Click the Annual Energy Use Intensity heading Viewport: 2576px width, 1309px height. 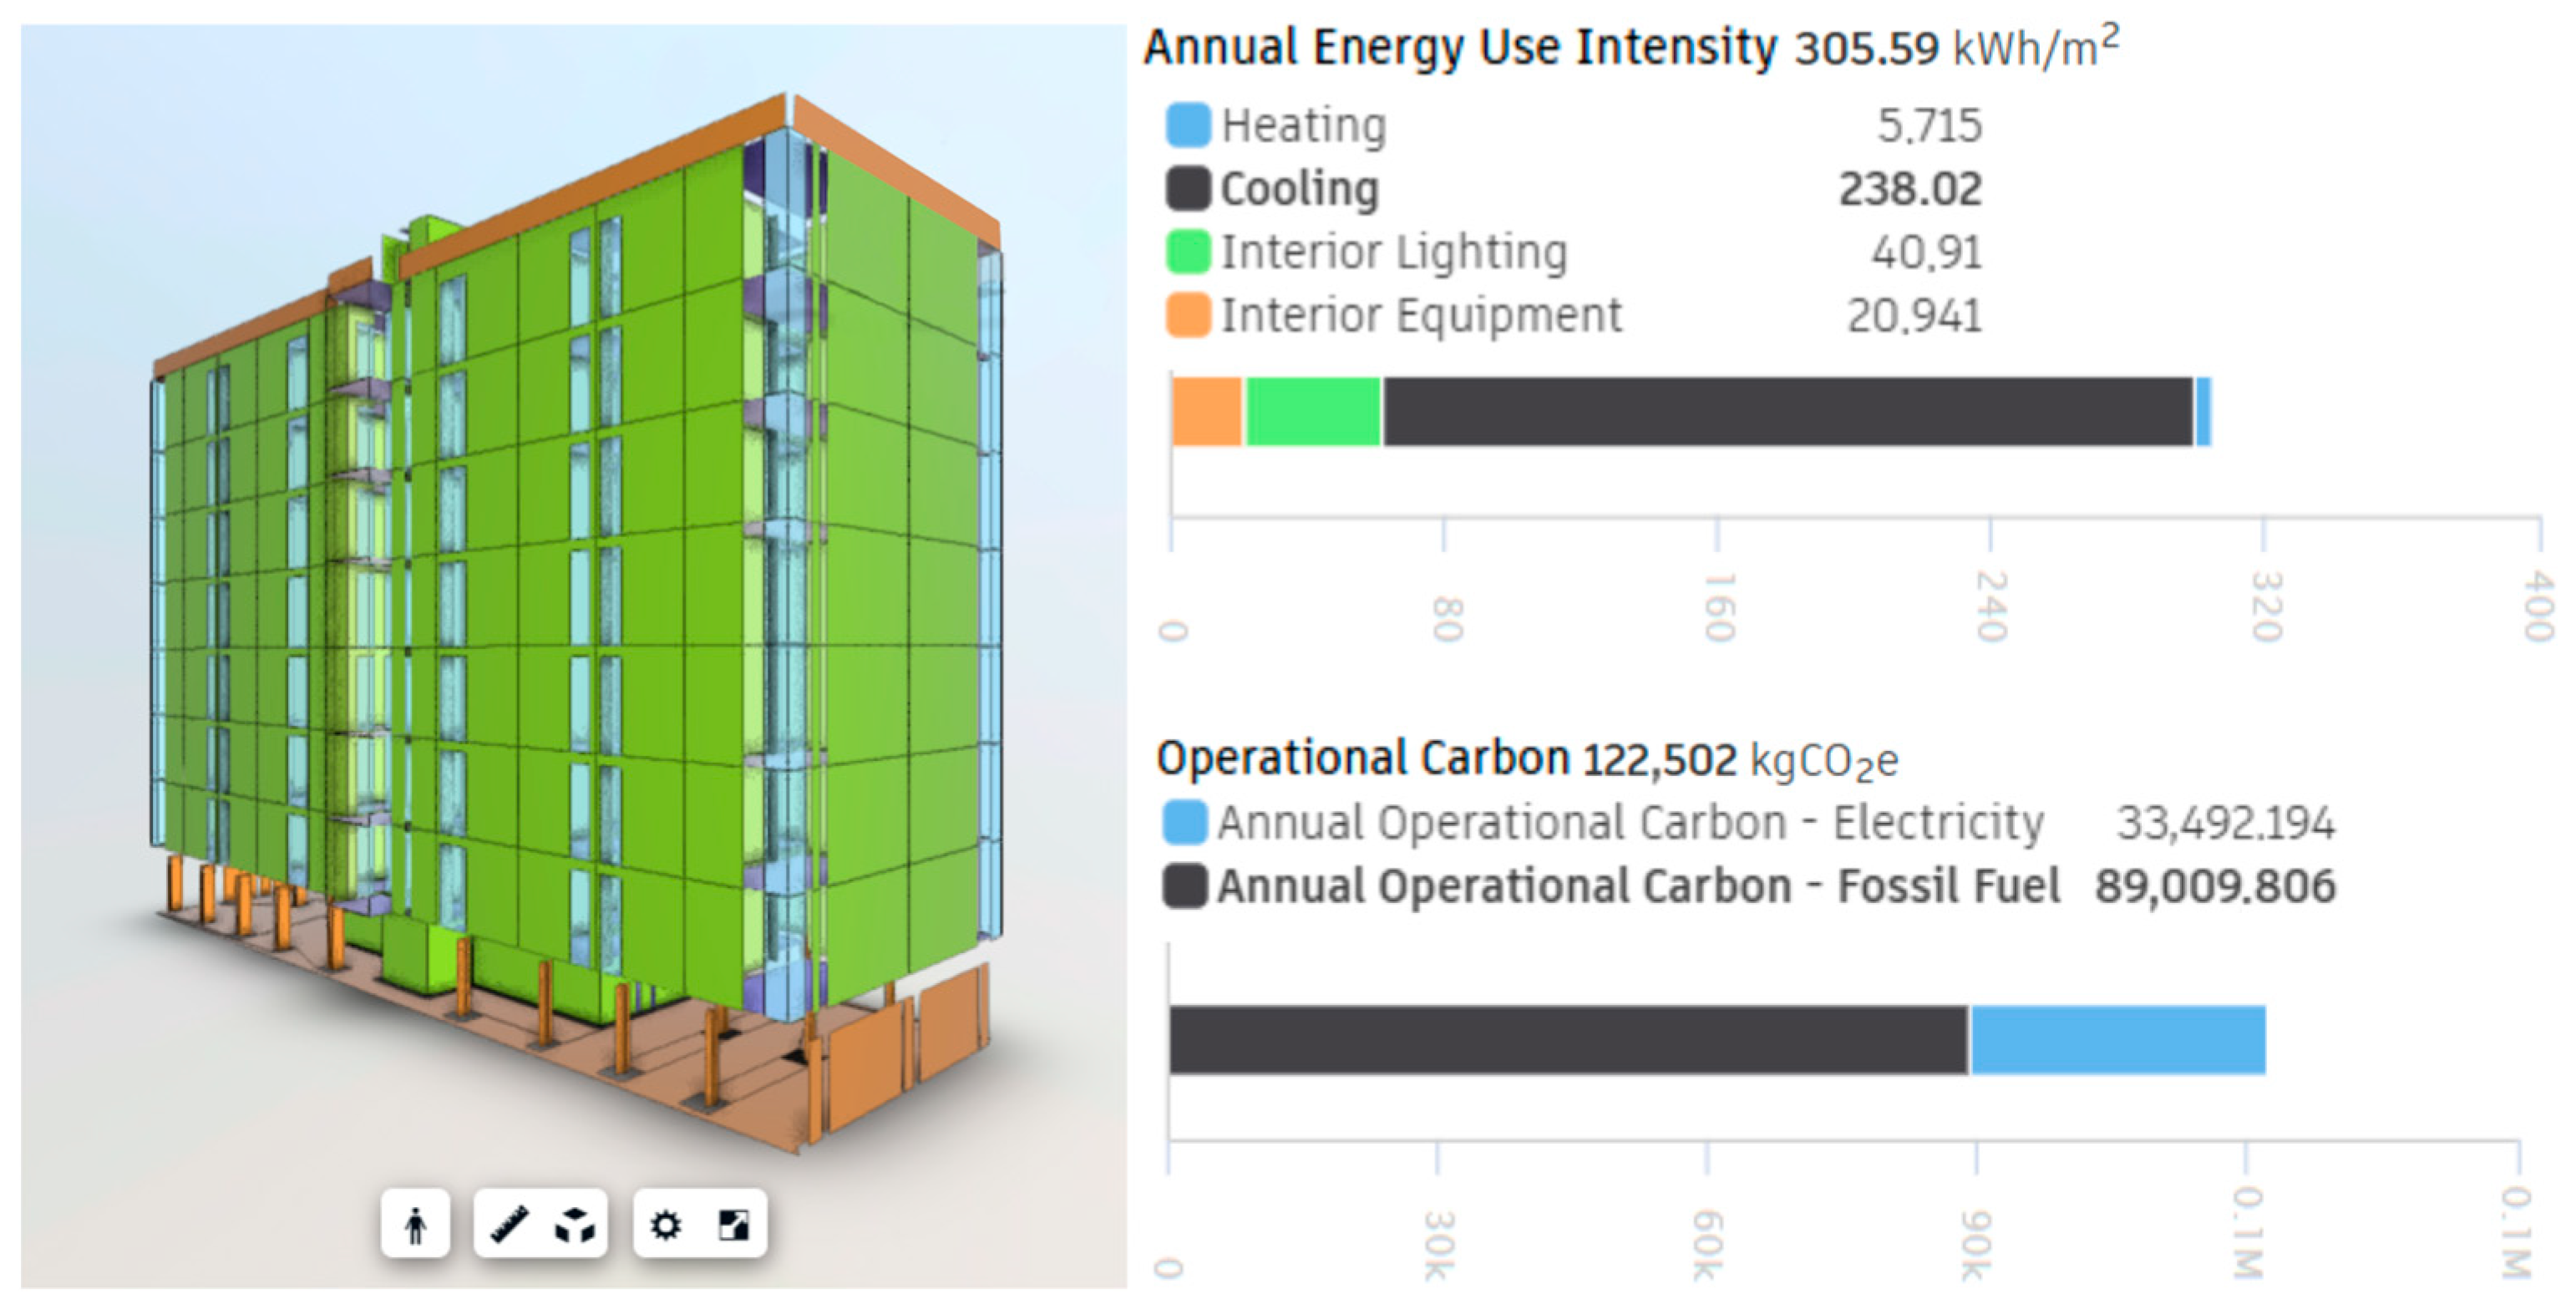(1460, 48)
